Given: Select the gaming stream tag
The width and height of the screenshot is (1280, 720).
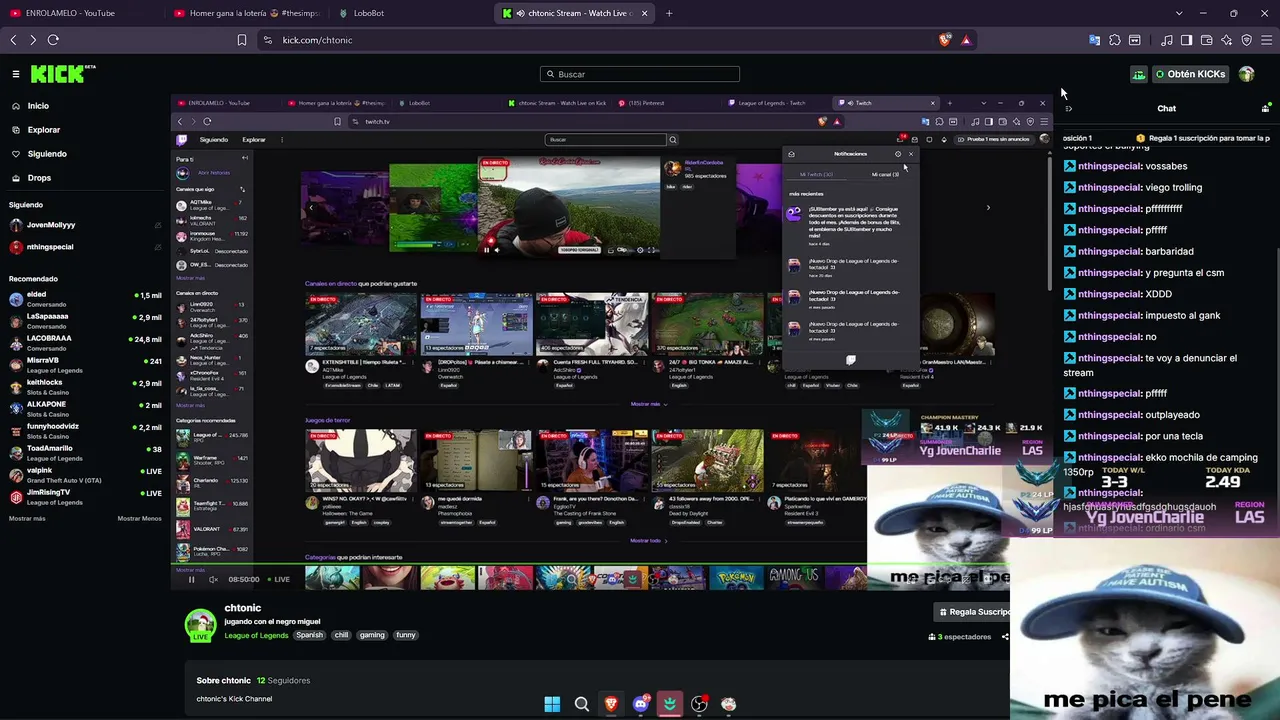Looking at the screenshot, I should point(372,635).
